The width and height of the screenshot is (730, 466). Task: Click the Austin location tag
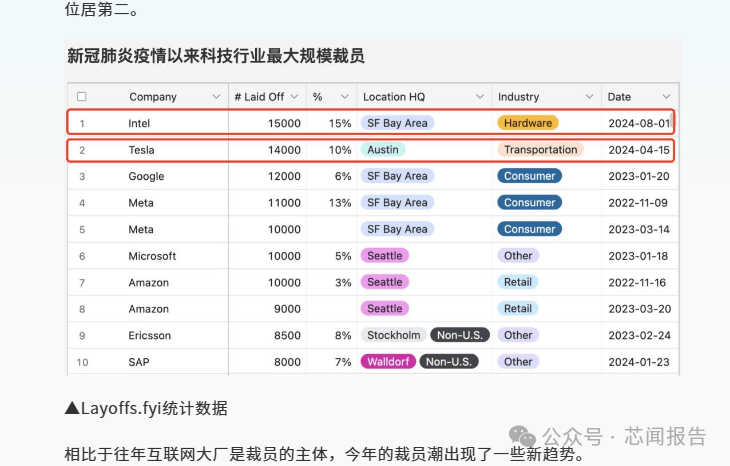pyautogui.click(x=383, y=149)
